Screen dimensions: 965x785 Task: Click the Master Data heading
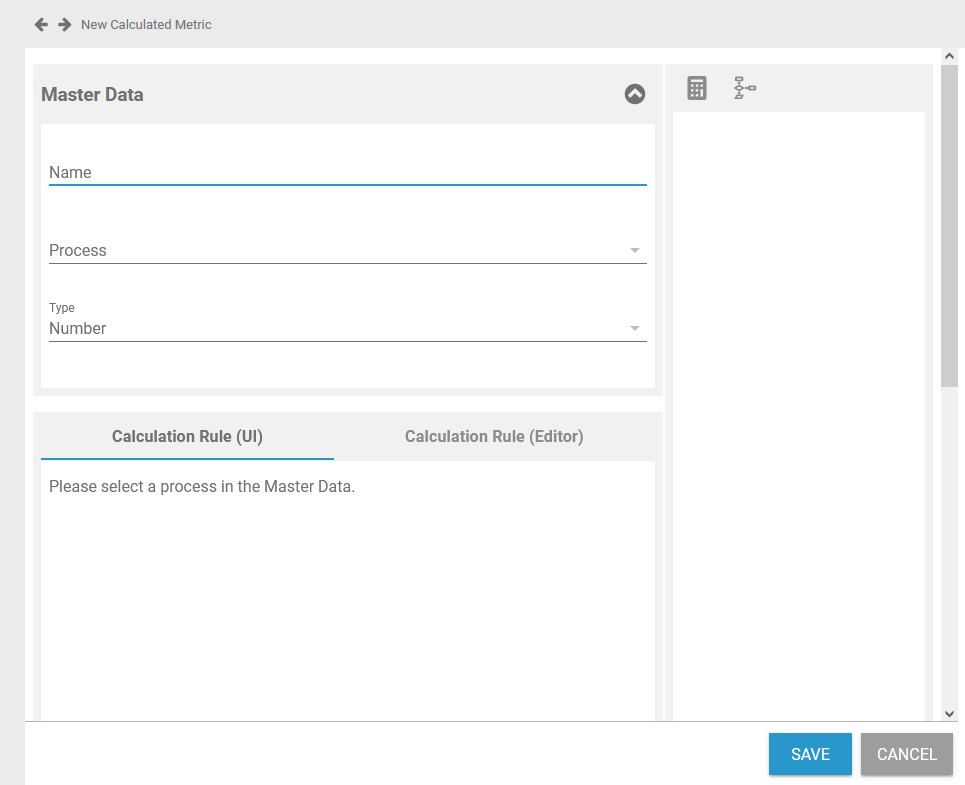coord(92,95)
